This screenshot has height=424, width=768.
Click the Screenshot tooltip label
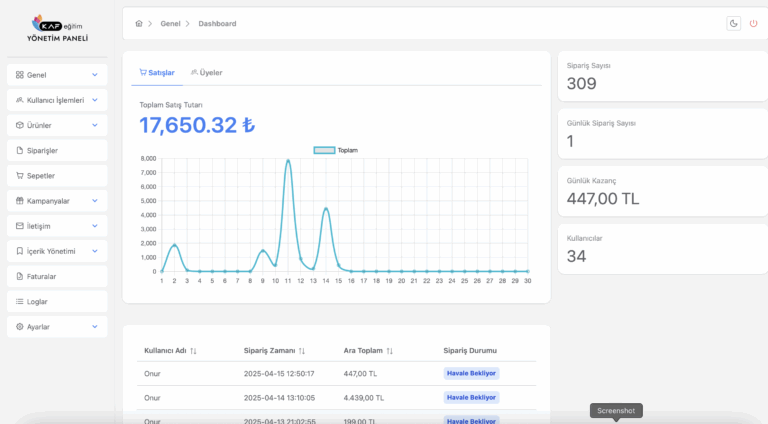click(x=616, y=411)
